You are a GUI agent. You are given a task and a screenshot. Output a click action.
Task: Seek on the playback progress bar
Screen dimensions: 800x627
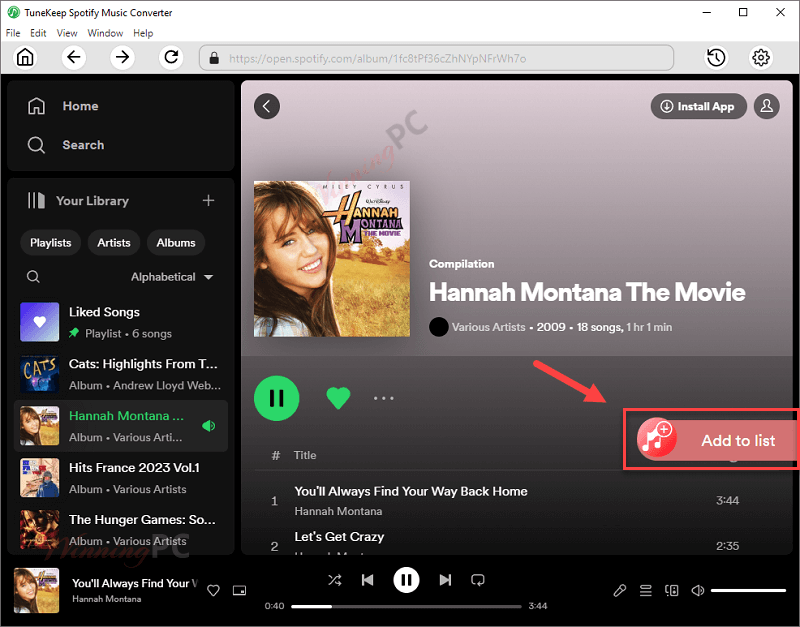tap(406, 607)
